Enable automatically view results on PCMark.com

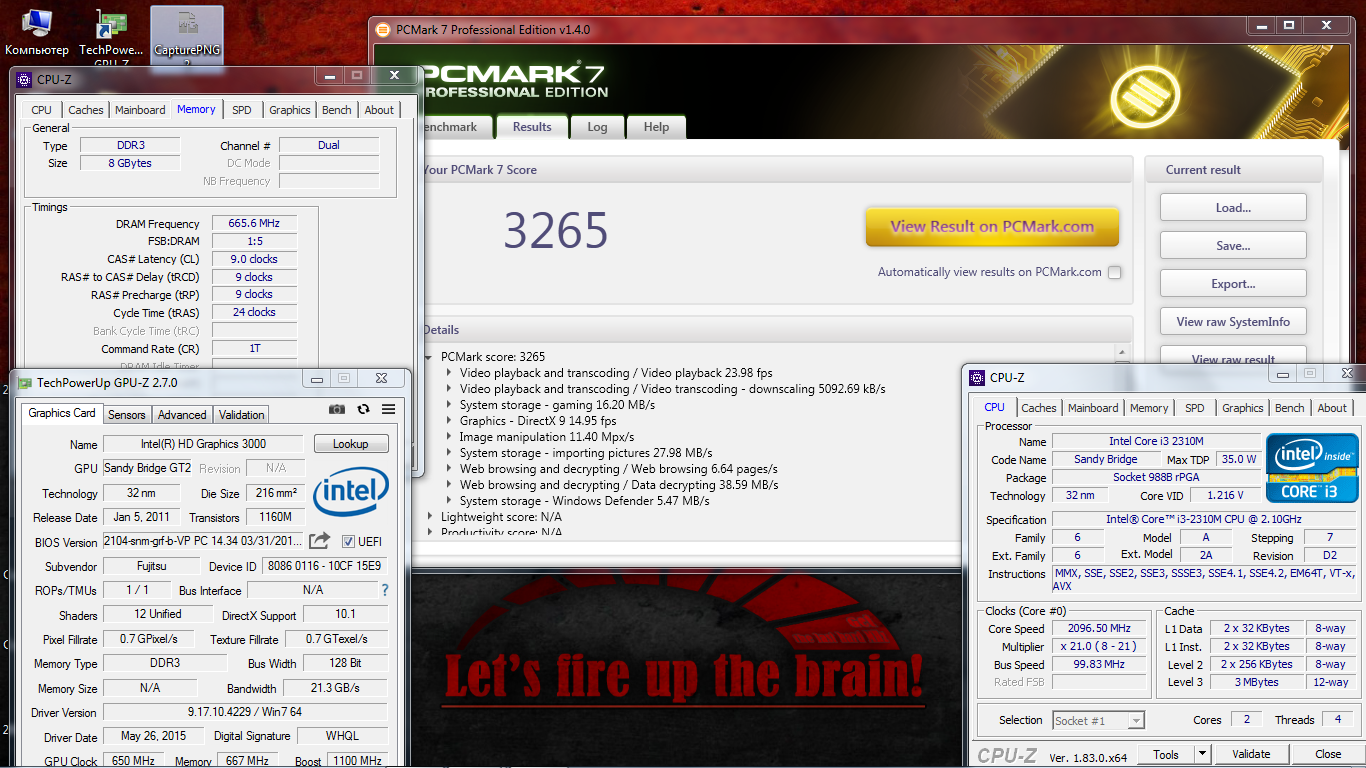pyautogui.click(x=1114, y=272)
